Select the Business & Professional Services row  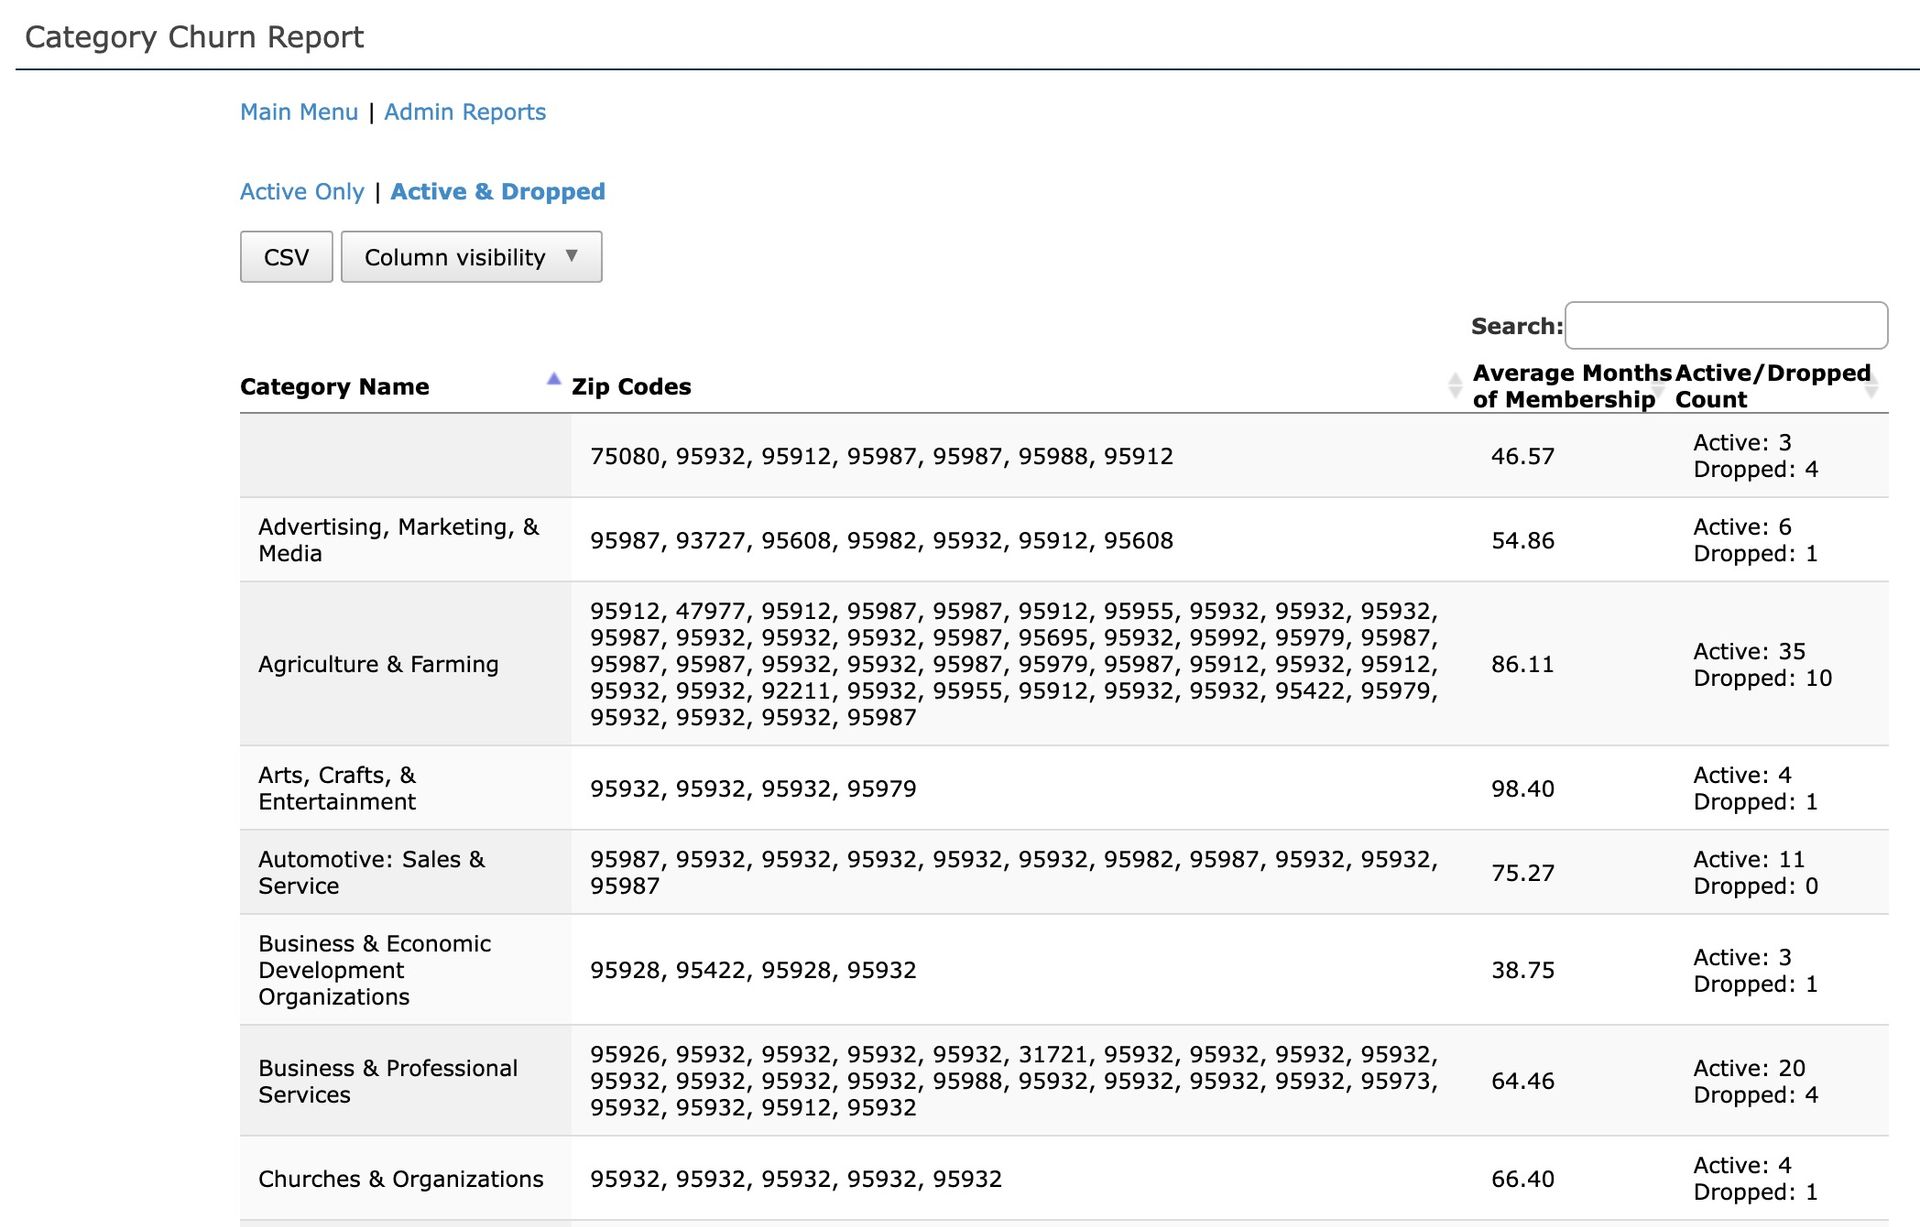pos(388,1081)
